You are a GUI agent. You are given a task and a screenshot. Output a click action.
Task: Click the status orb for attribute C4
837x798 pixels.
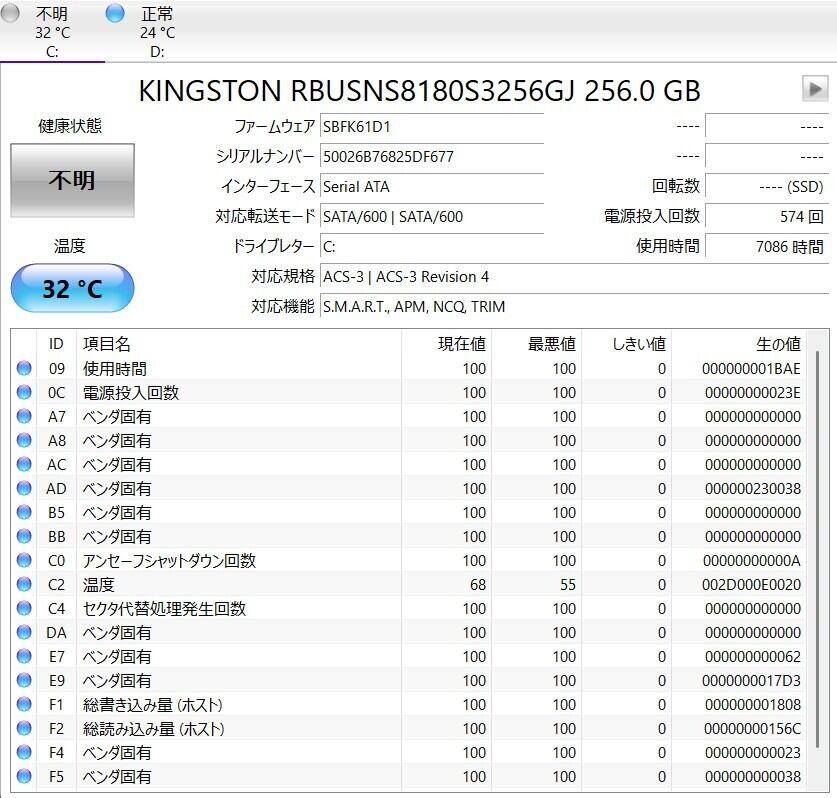(x=24, y=609)
